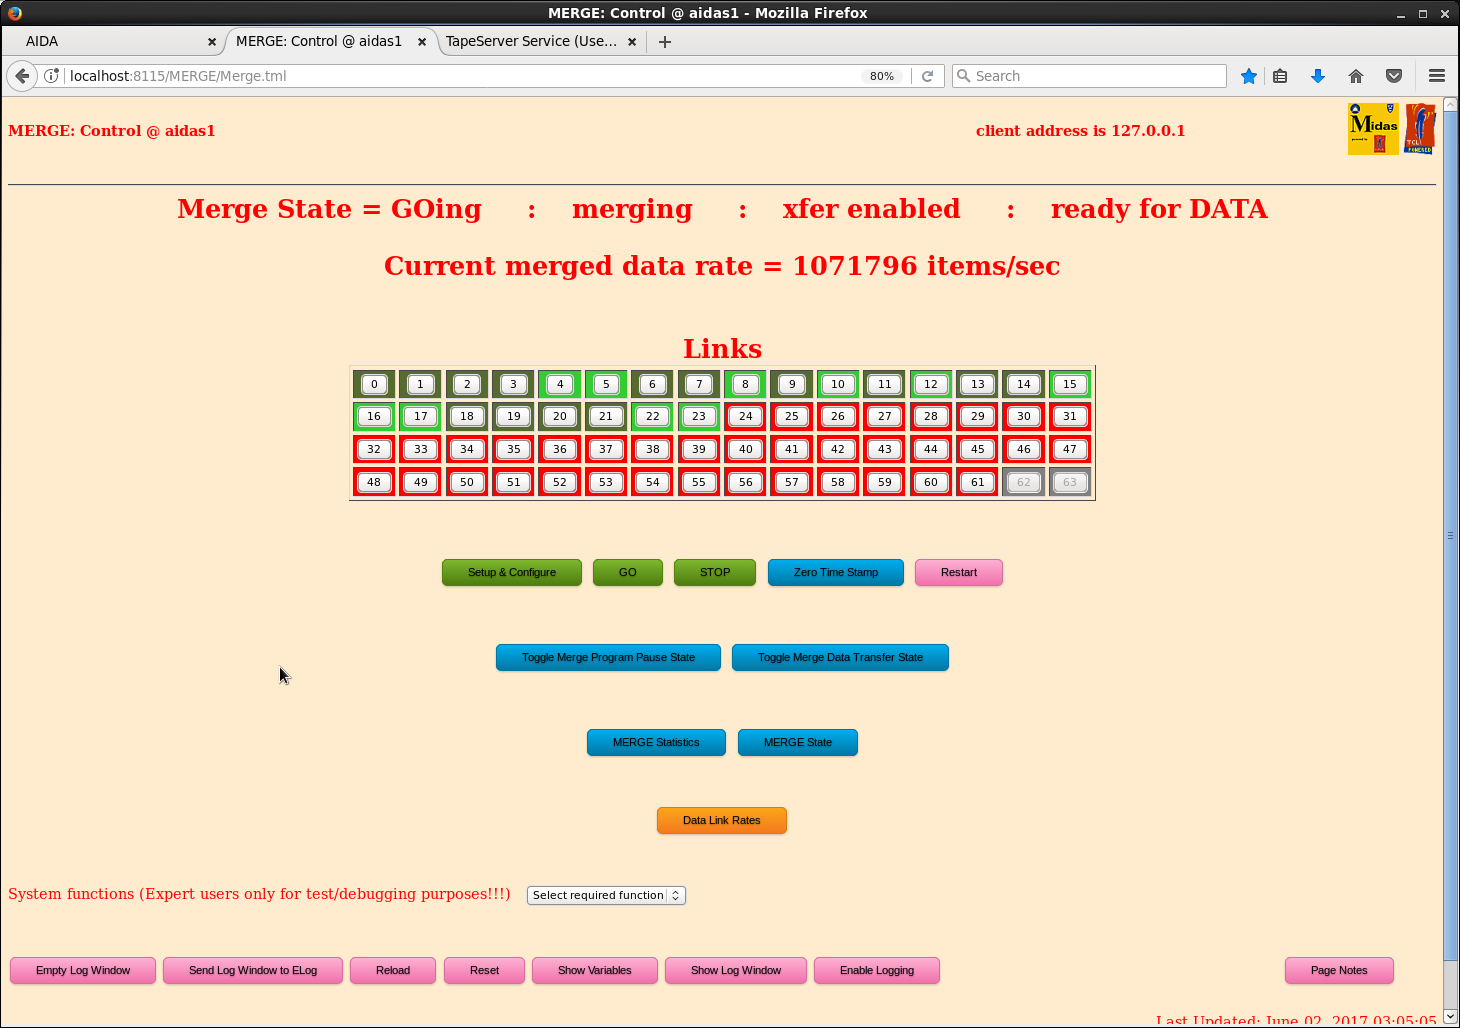Click the Pocket icon in toolbar
This screenshot has height=1028, width=1460.
click(x=1394, y=76)
